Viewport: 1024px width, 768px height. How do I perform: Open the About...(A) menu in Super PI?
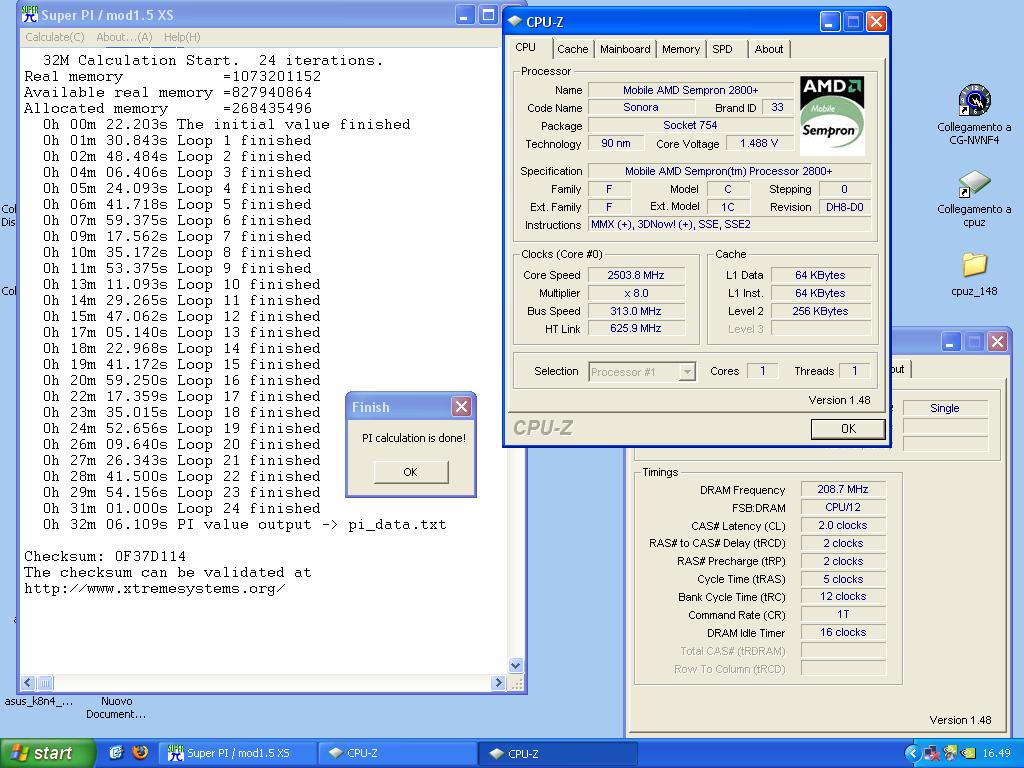tap(124, 37)
